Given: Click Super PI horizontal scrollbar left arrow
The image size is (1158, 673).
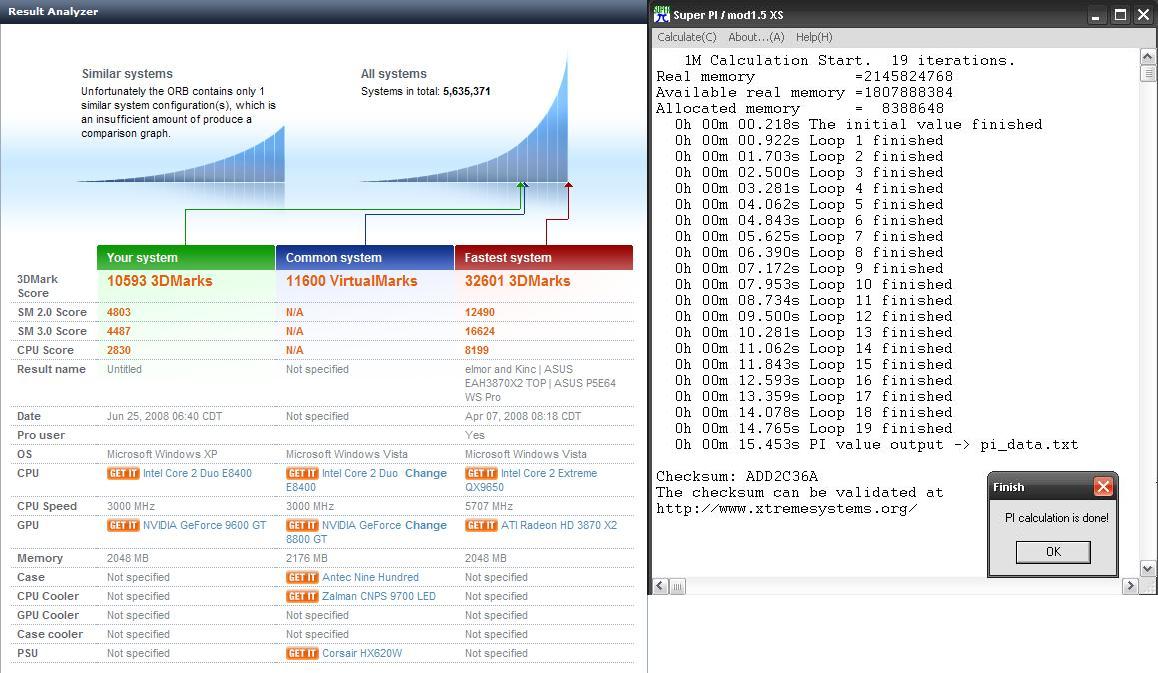Looking at the screenshot, I should (x=661, y=586).
